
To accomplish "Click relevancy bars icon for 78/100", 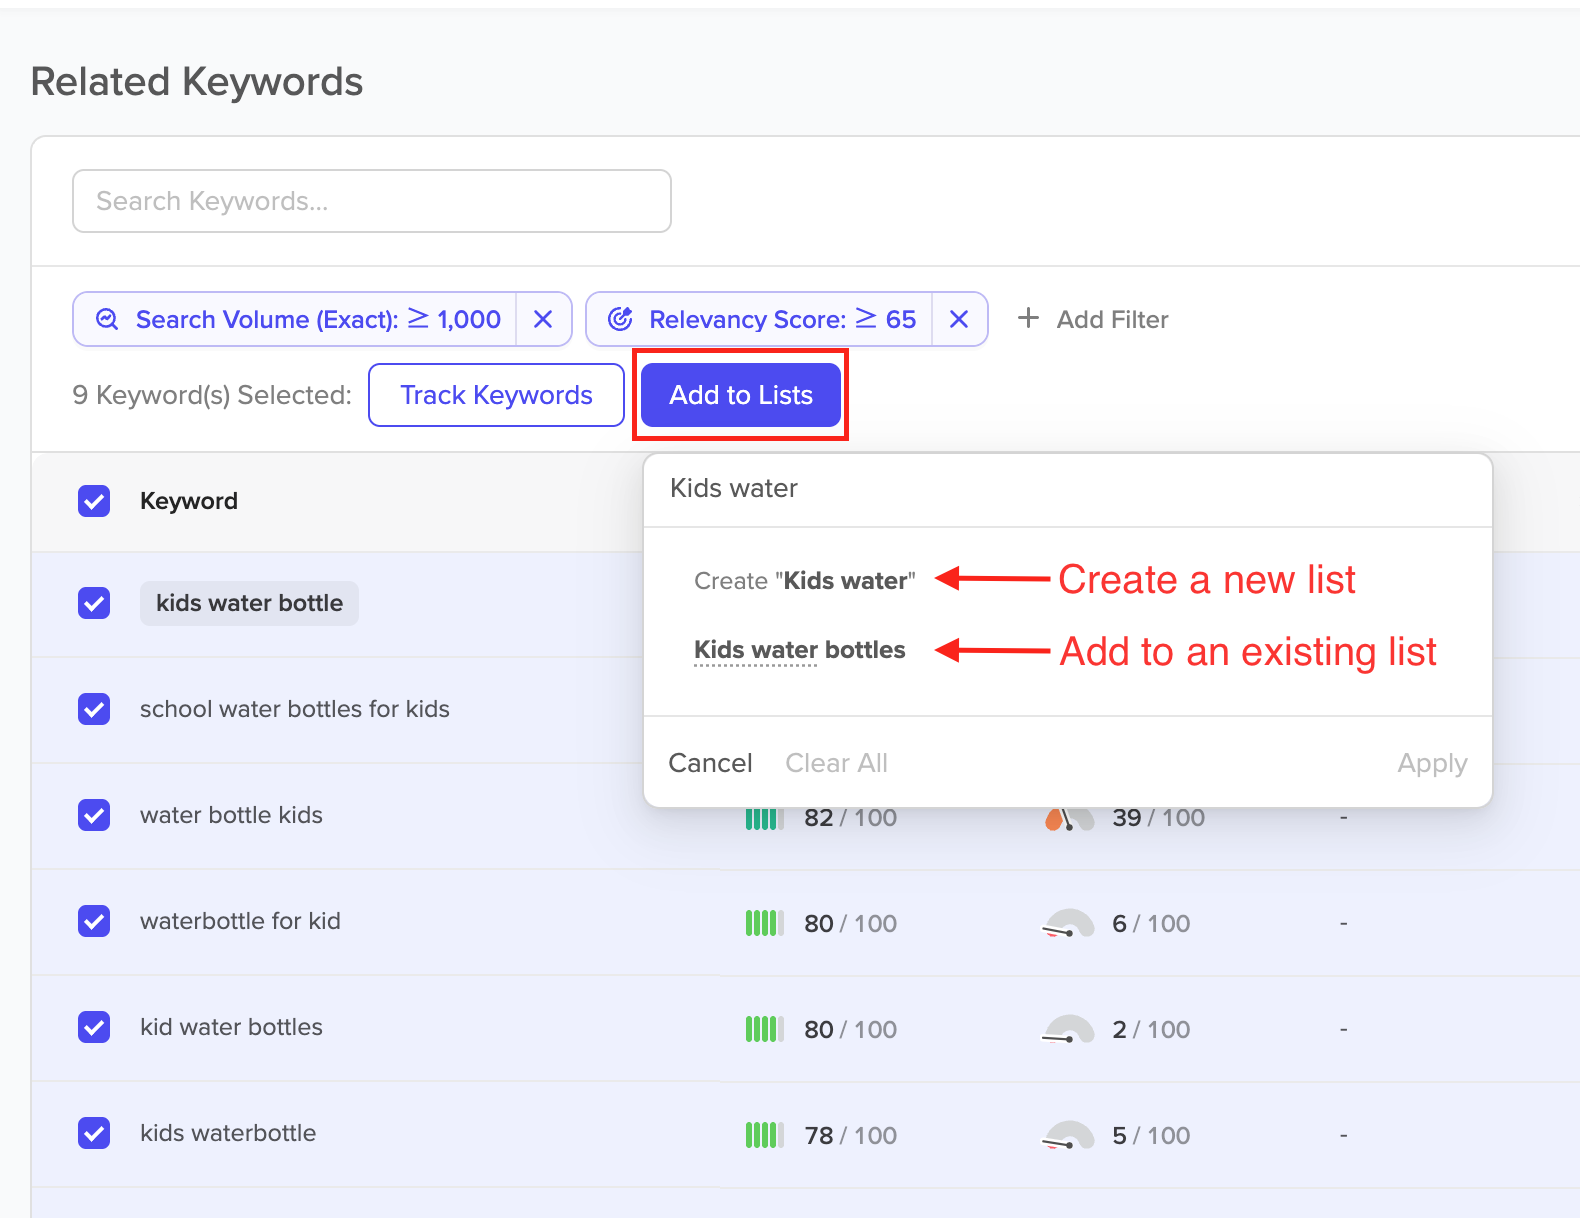I will (765, 1135).
